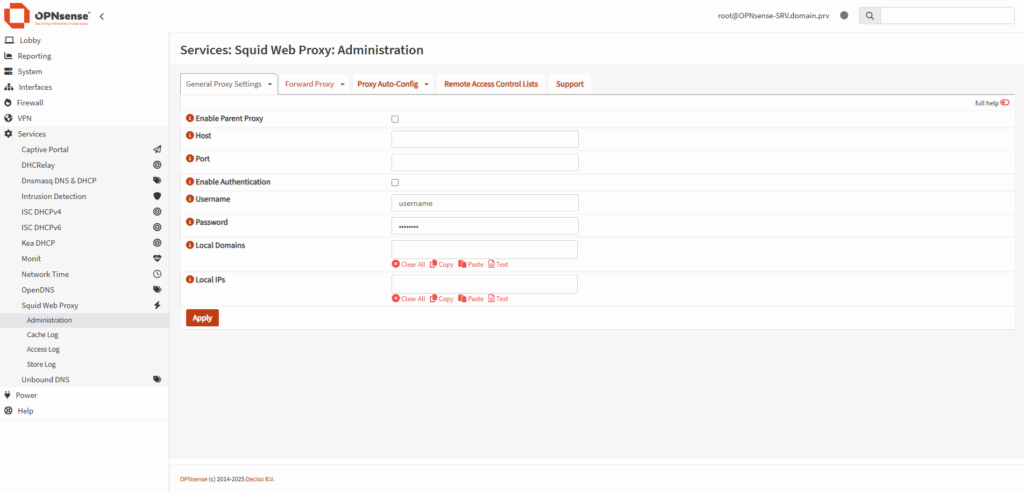The width and height of the screenshot is (1024, 492).
Task: Switch to the Support tab
Action: pyautogui.click(x=569, y=84)
